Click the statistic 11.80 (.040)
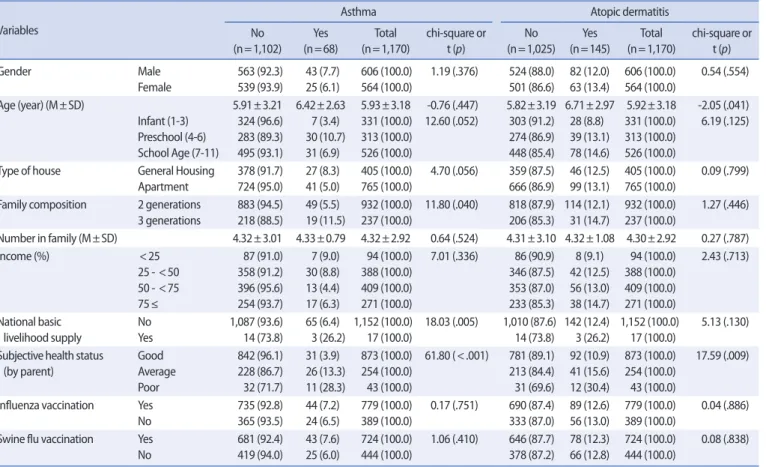 [451, 205]
